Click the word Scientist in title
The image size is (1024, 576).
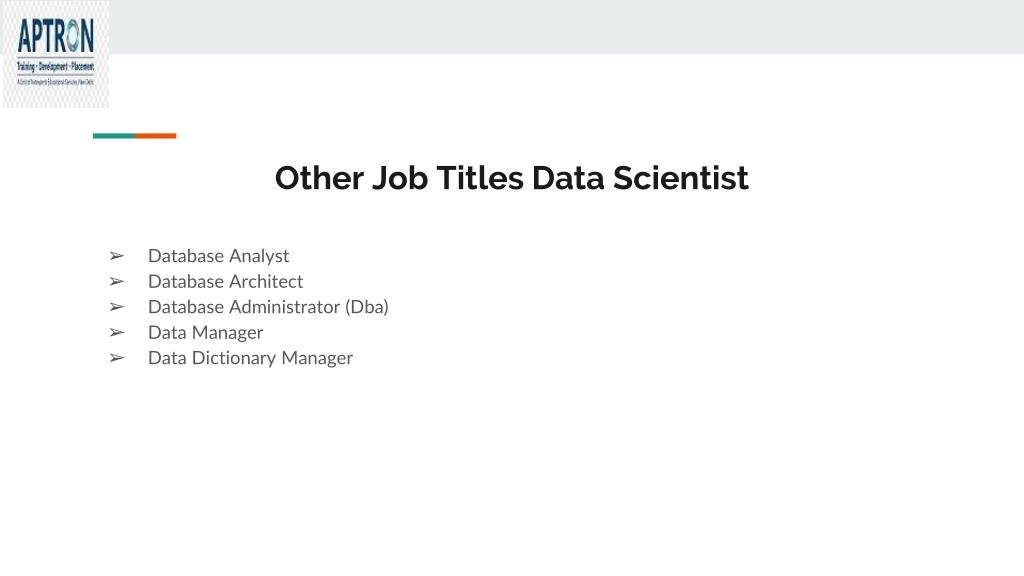tap(680, 178)
